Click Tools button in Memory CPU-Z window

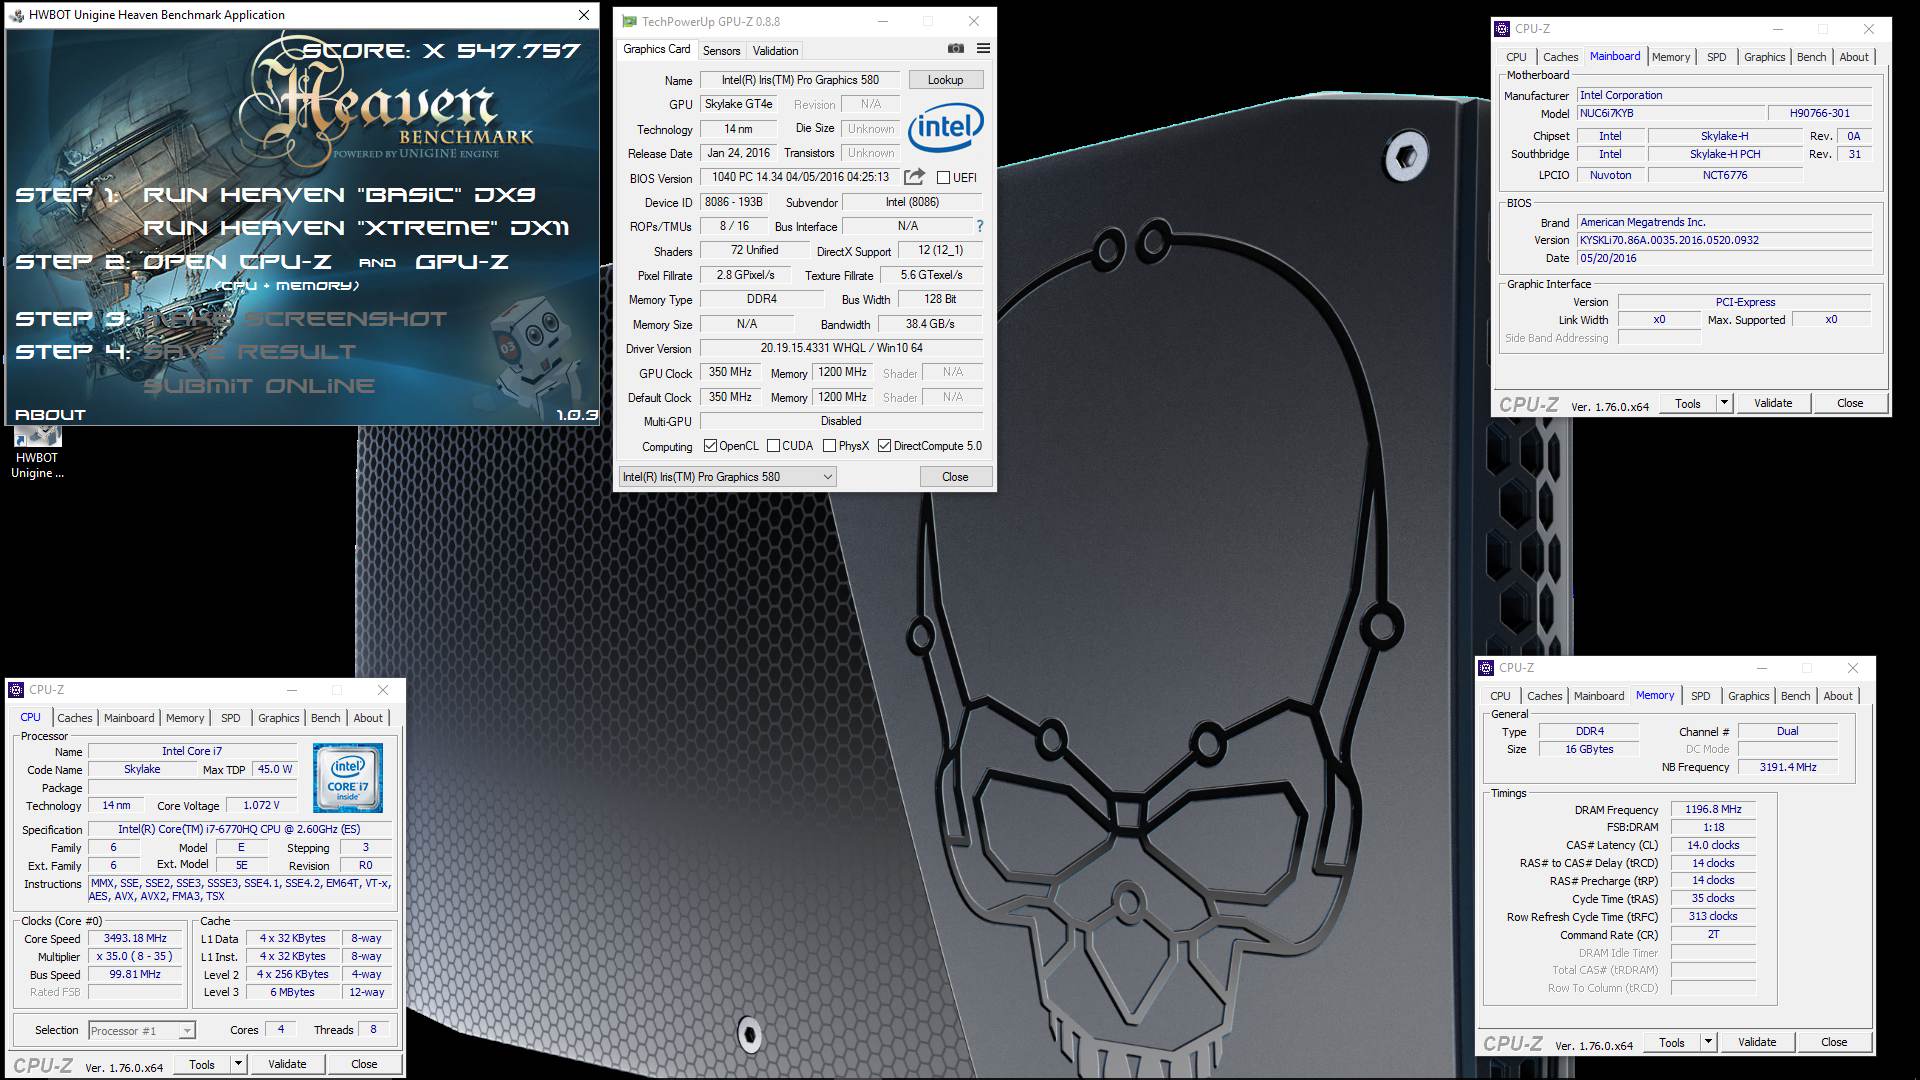pos(1672,1042)
